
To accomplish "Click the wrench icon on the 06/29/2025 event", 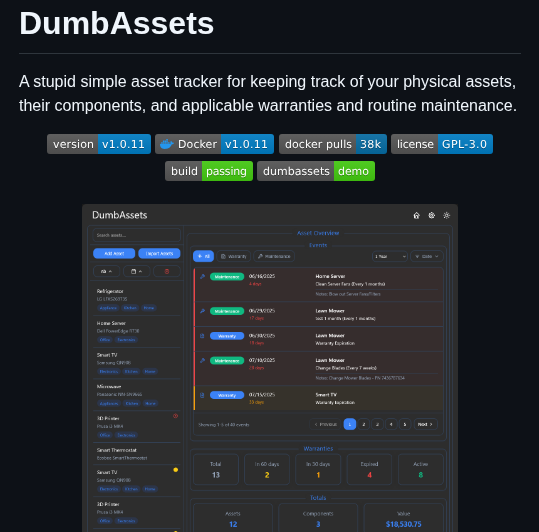I will point(202,311).
